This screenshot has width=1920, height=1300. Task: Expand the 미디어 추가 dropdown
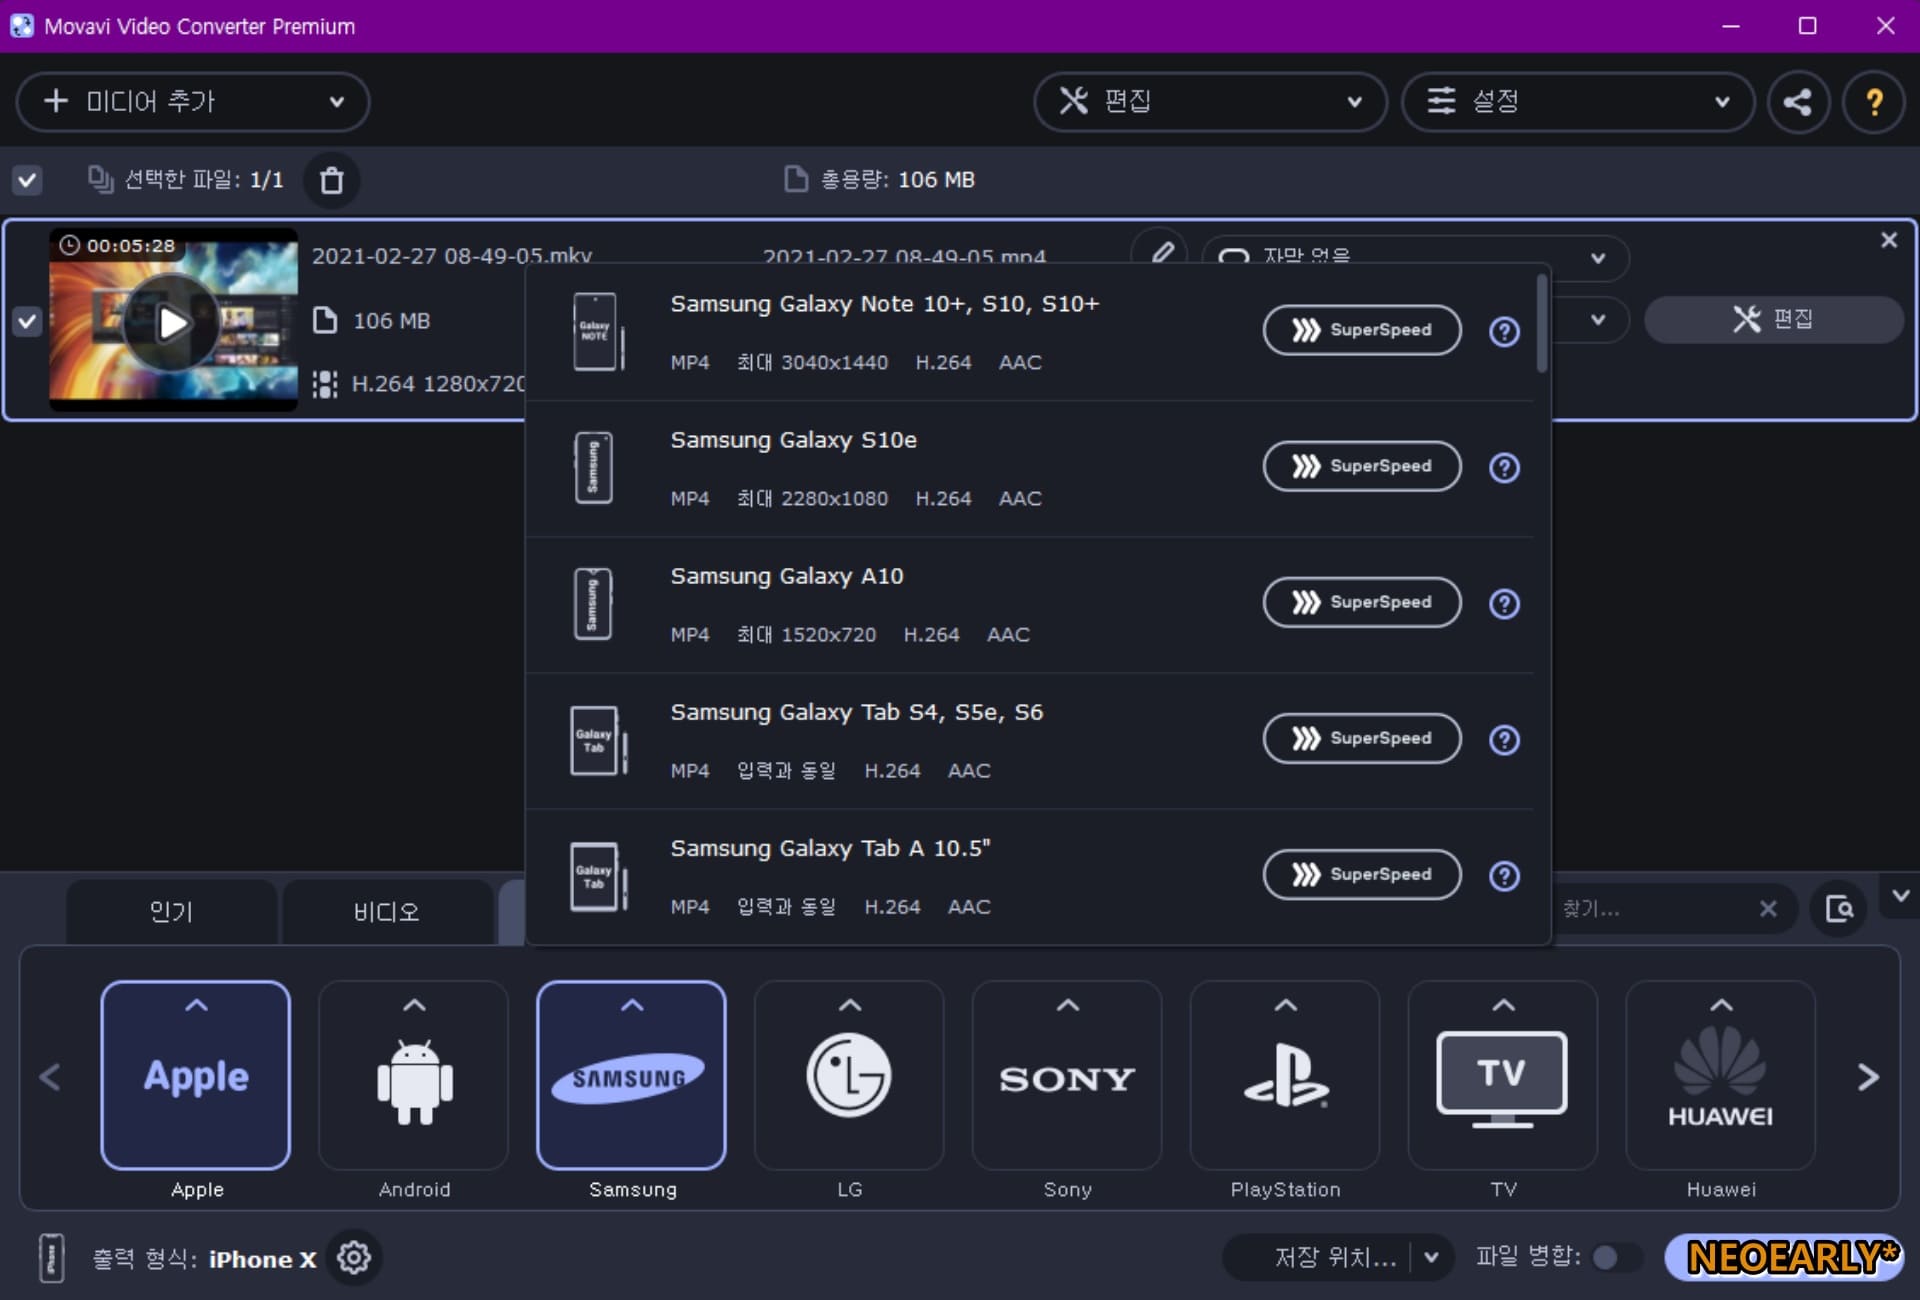pyautogui.click(x=337, y=102)
